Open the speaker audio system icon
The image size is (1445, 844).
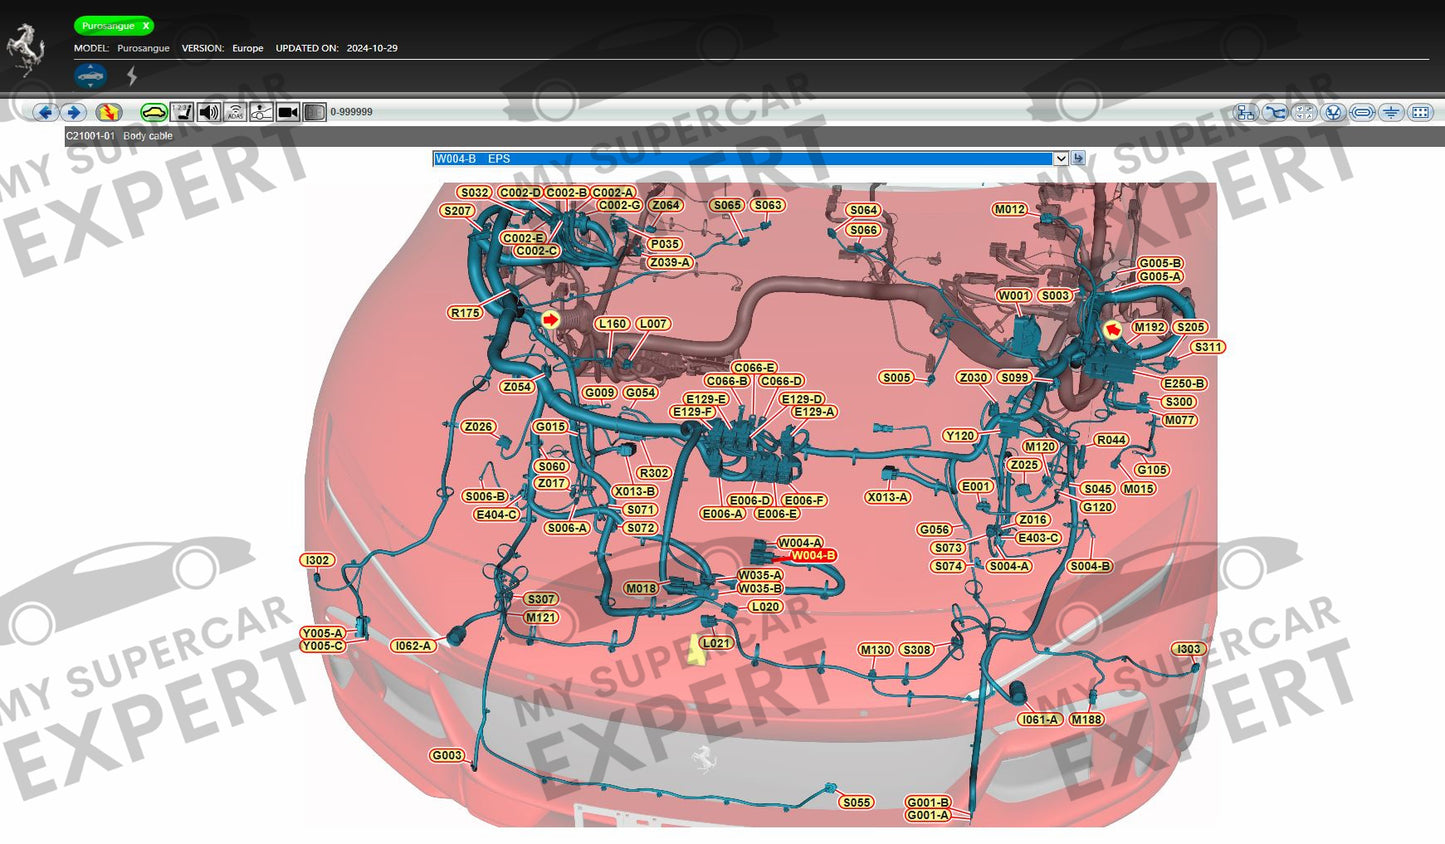tap(208, 112)
